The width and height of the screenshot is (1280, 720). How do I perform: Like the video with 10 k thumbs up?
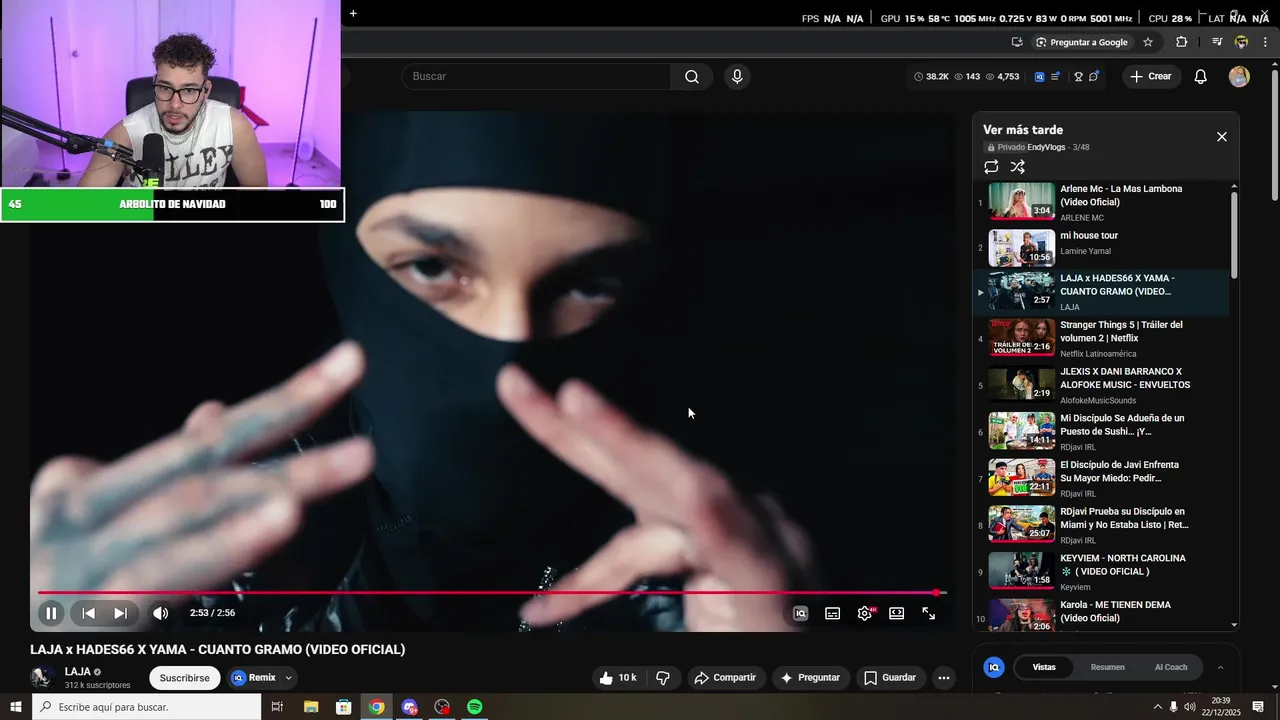pyautogui.click(x=618, y=678)
